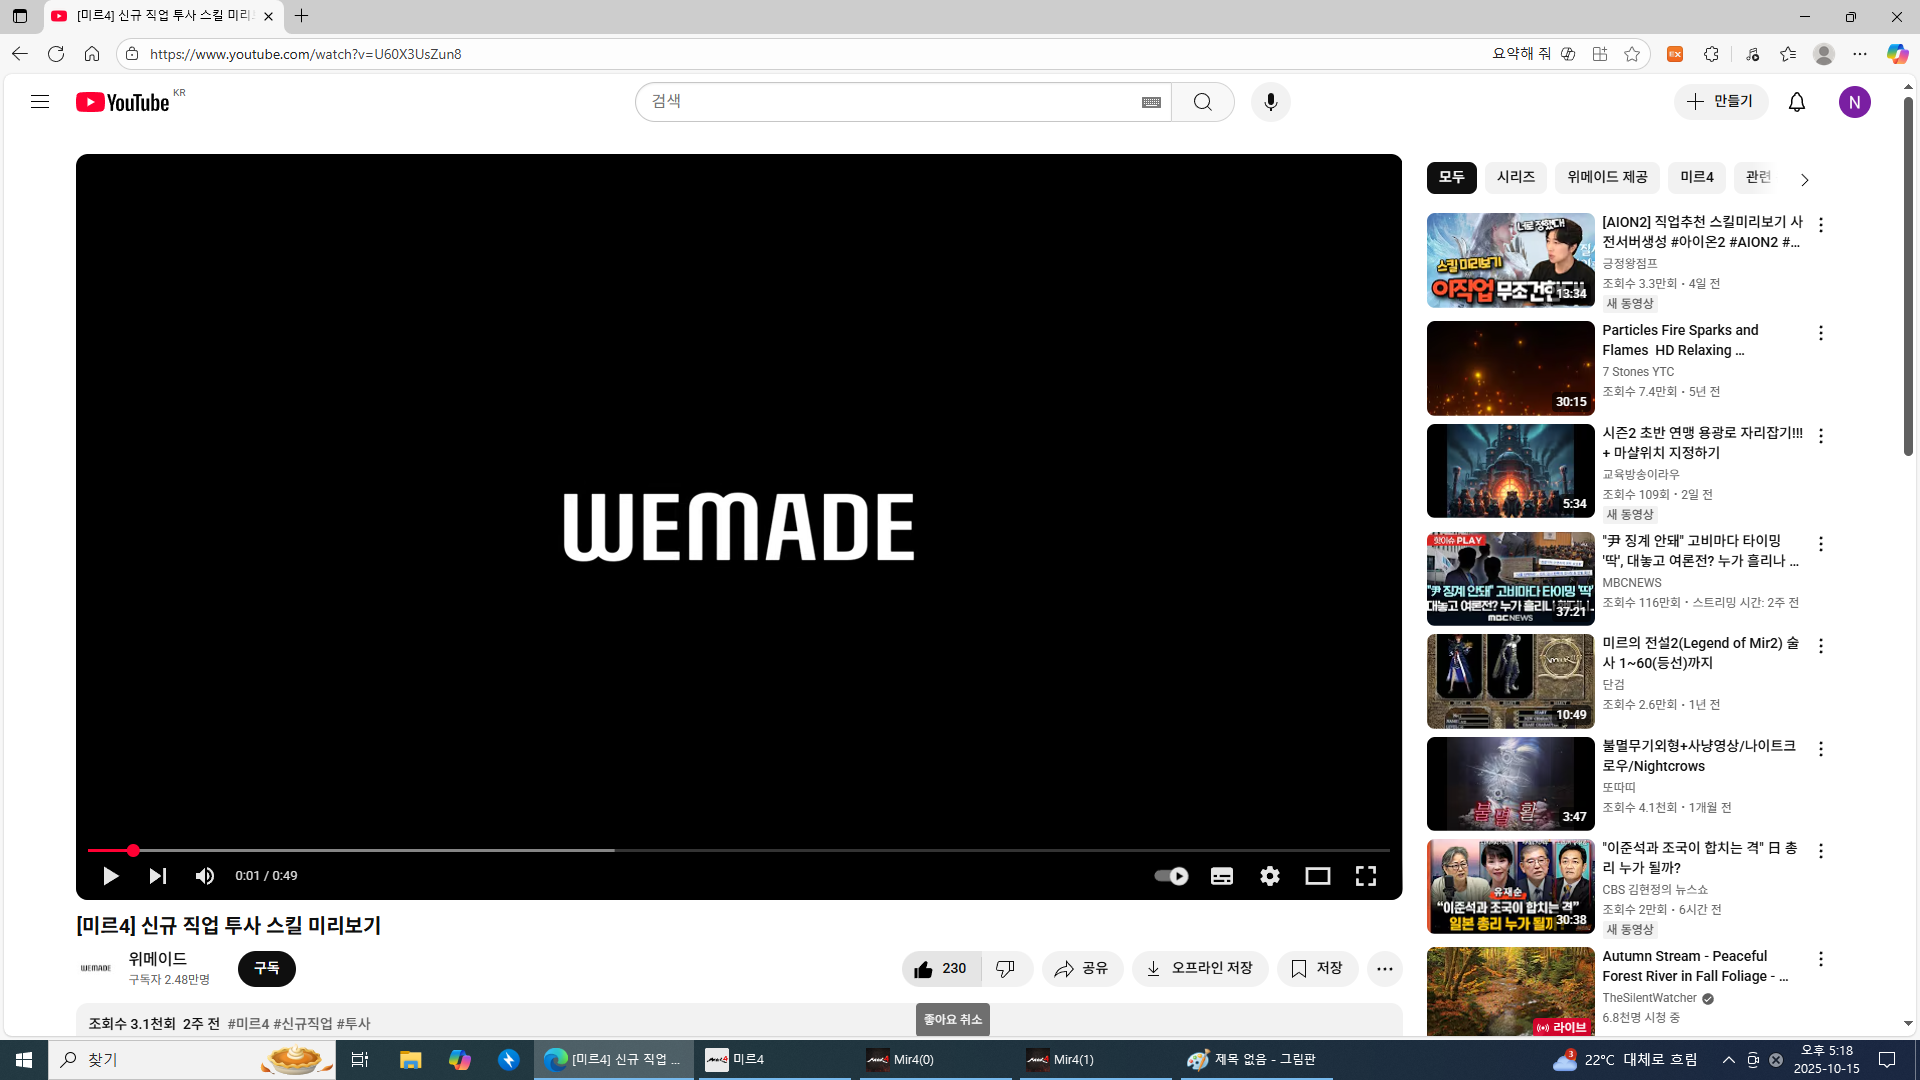Skip to next video in player
1920x1080 pixels.
pos(157,876)
